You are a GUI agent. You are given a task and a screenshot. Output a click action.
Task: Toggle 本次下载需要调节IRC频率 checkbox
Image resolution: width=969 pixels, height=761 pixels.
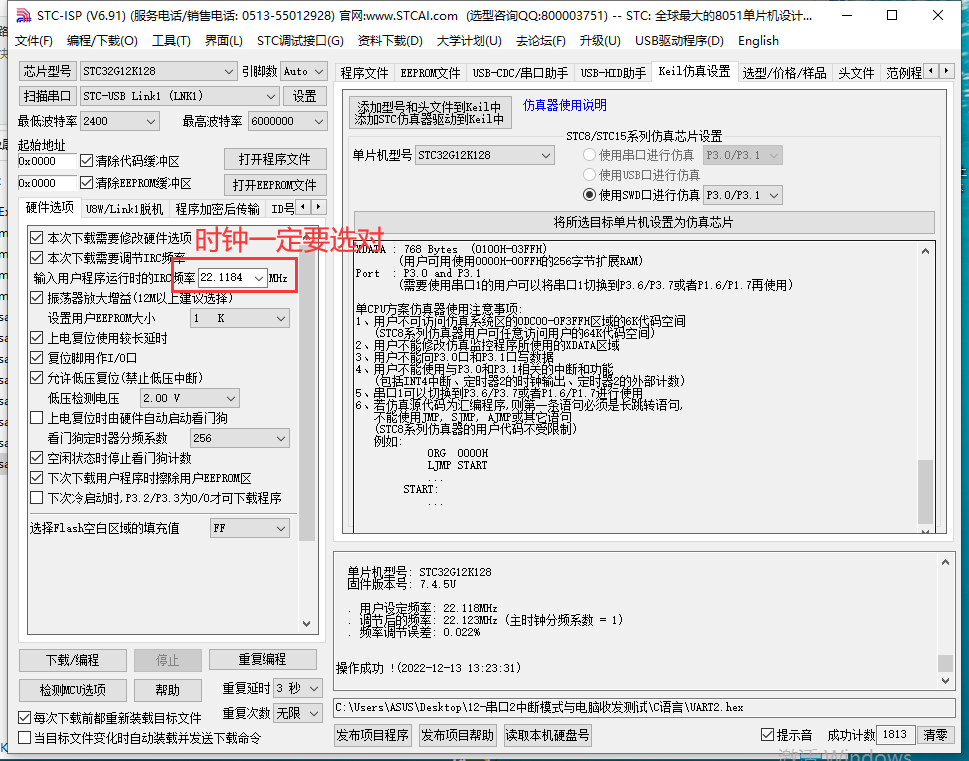(x=36, y=258)
